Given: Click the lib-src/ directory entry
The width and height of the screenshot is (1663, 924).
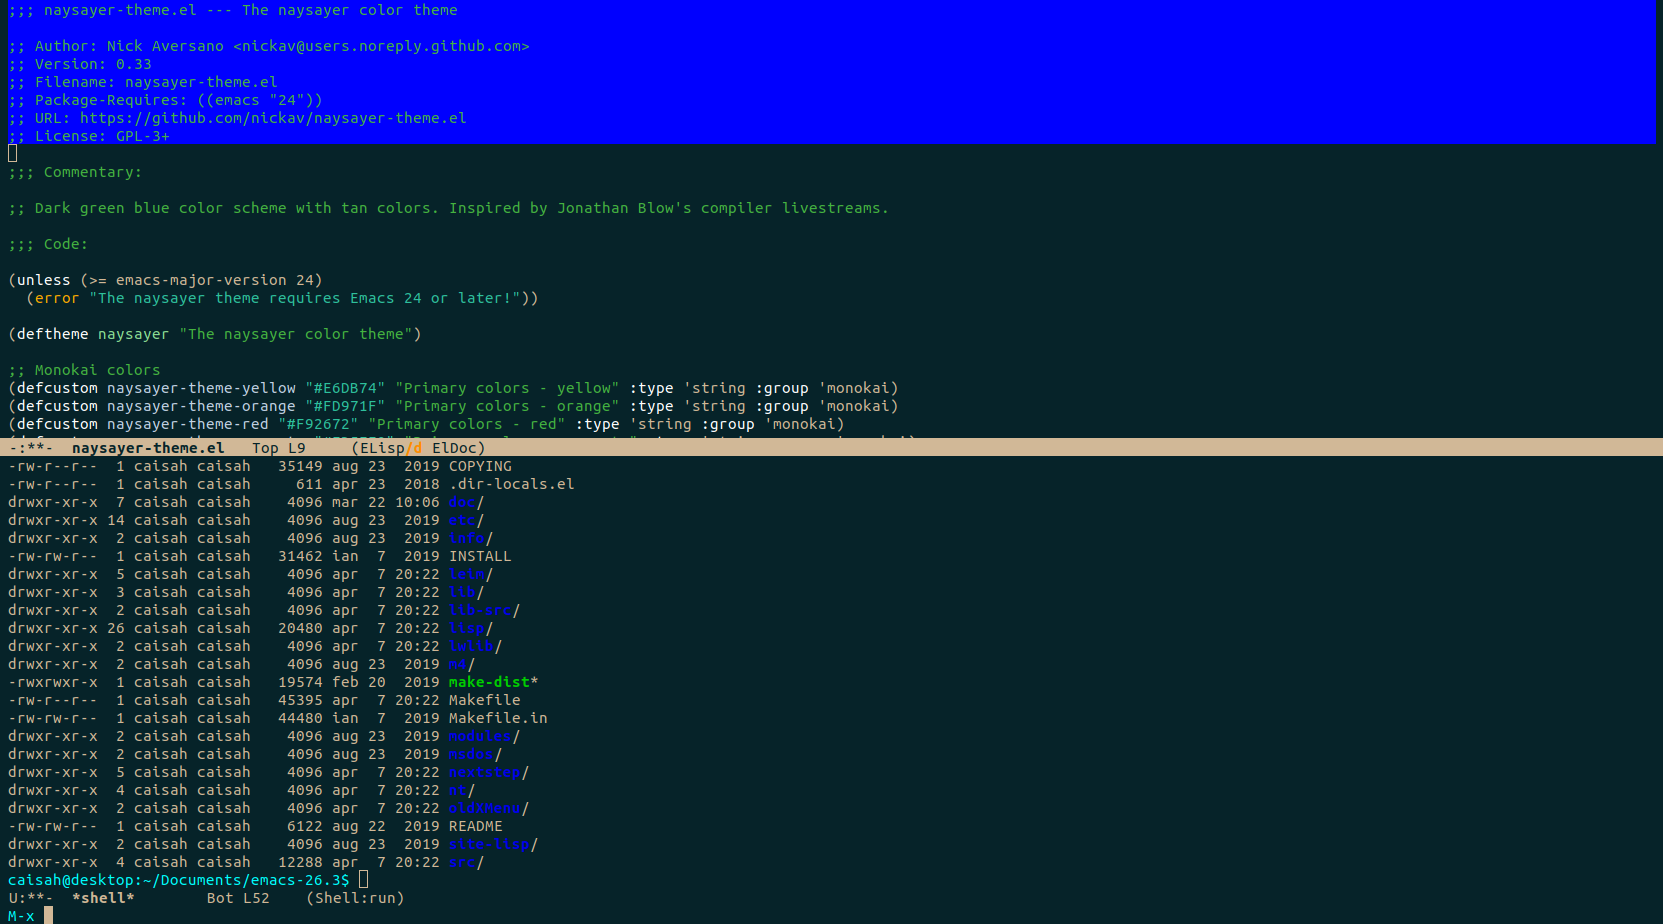Looking at the screenshot, I should tap(484, 610).
